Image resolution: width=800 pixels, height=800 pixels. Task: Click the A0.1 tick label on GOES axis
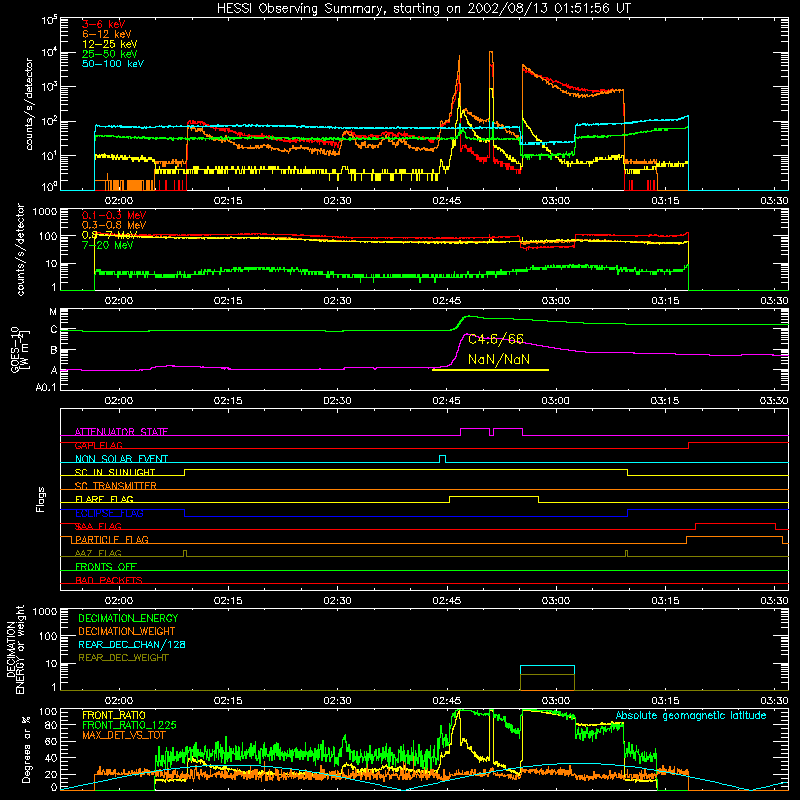coord(46,387)
